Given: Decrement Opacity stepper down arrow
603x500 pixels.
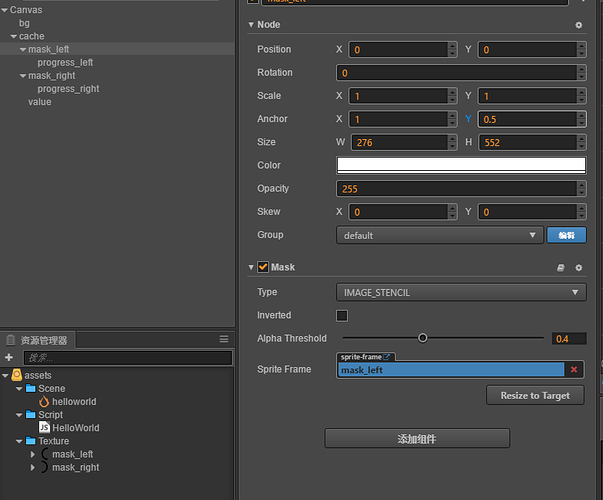Looking at the screenshot, I should tap(581, 192).
